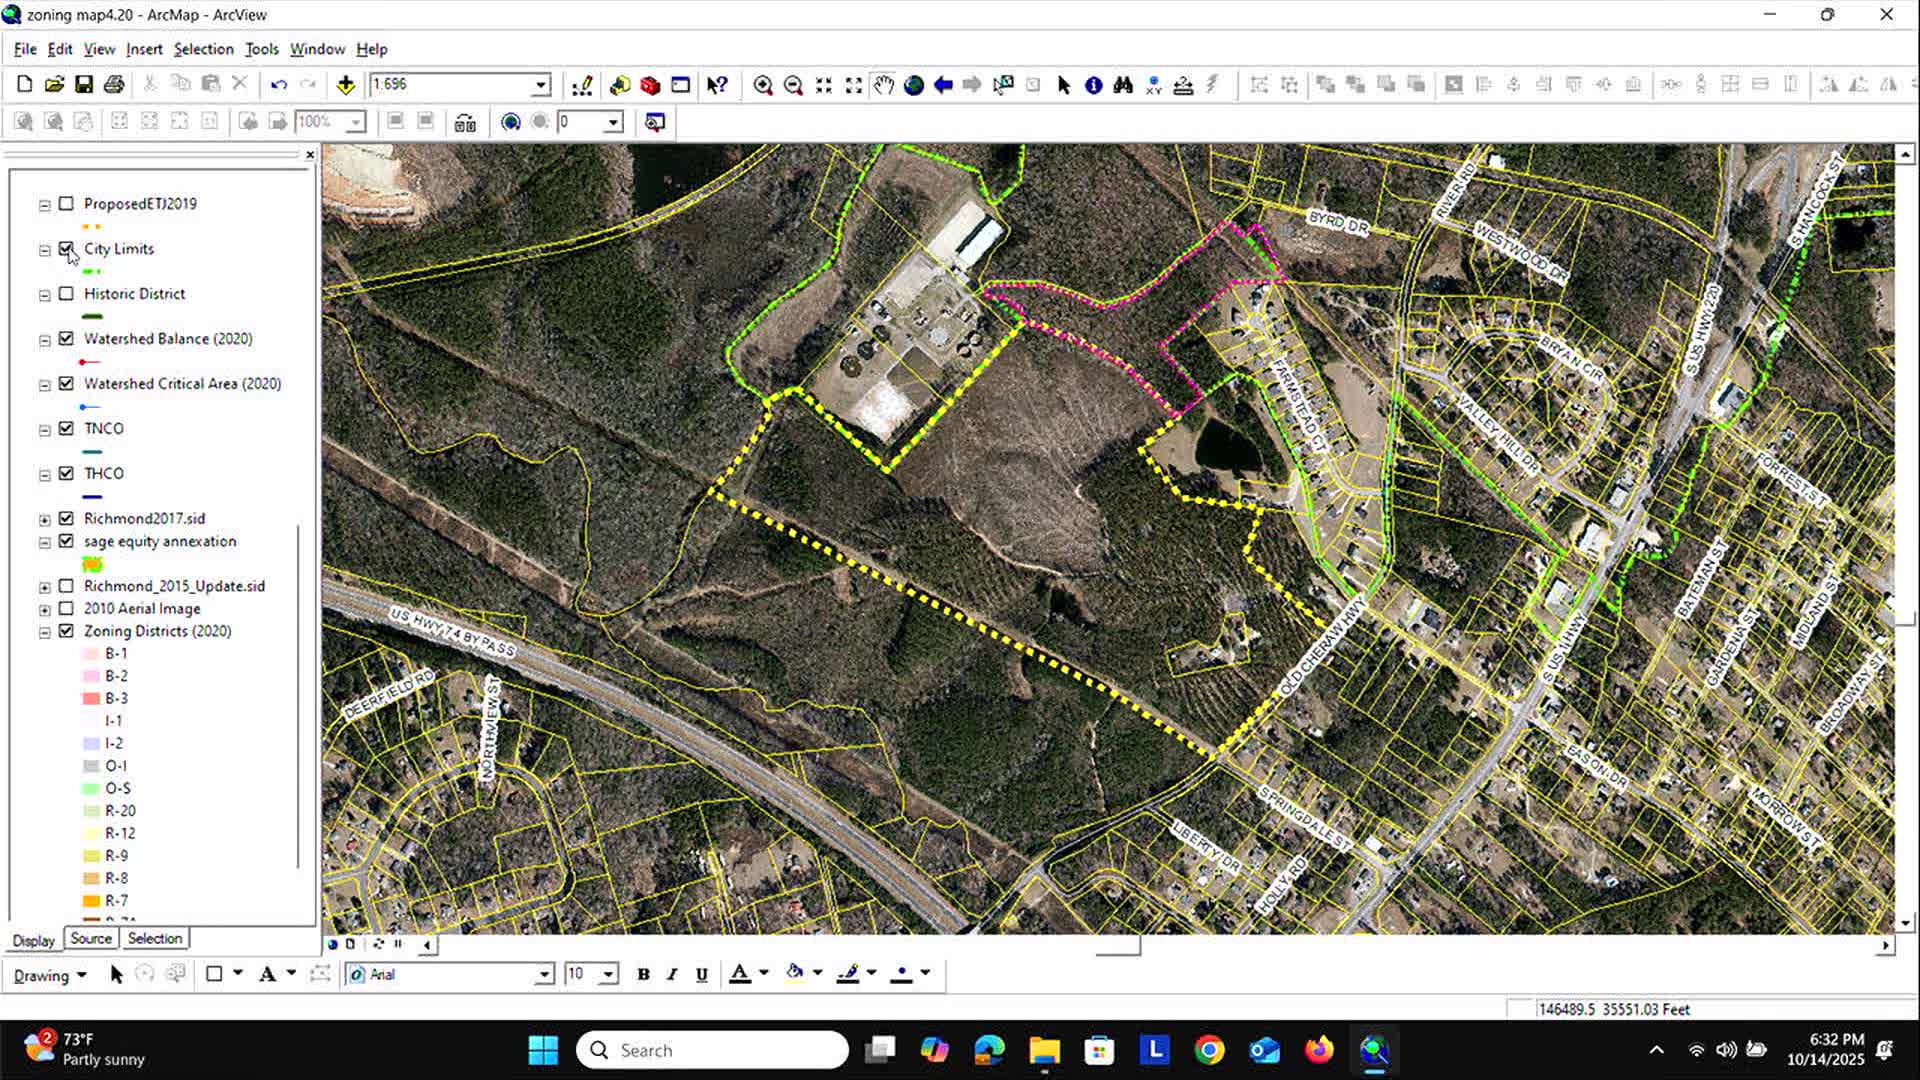Select the Identify info tool
The width and height of the screenshot is (1920, 1080).
1093,85
